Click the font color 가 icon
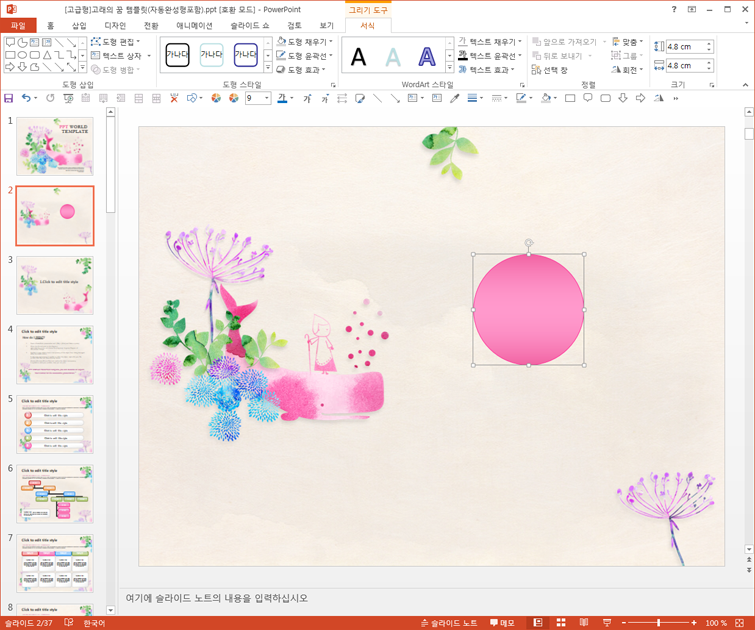The width and height of the screenshot is (755, 630). 283,98
